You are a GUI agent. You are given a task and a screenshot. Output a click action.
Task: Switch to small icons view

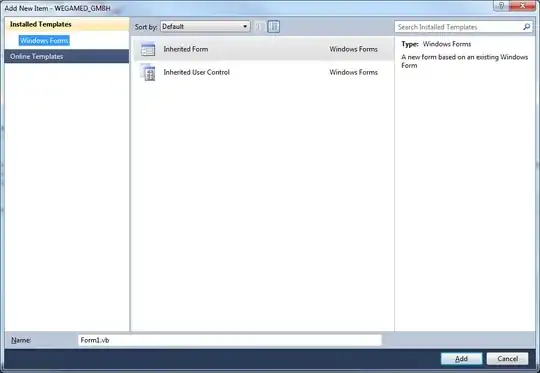tap(260, 27)
